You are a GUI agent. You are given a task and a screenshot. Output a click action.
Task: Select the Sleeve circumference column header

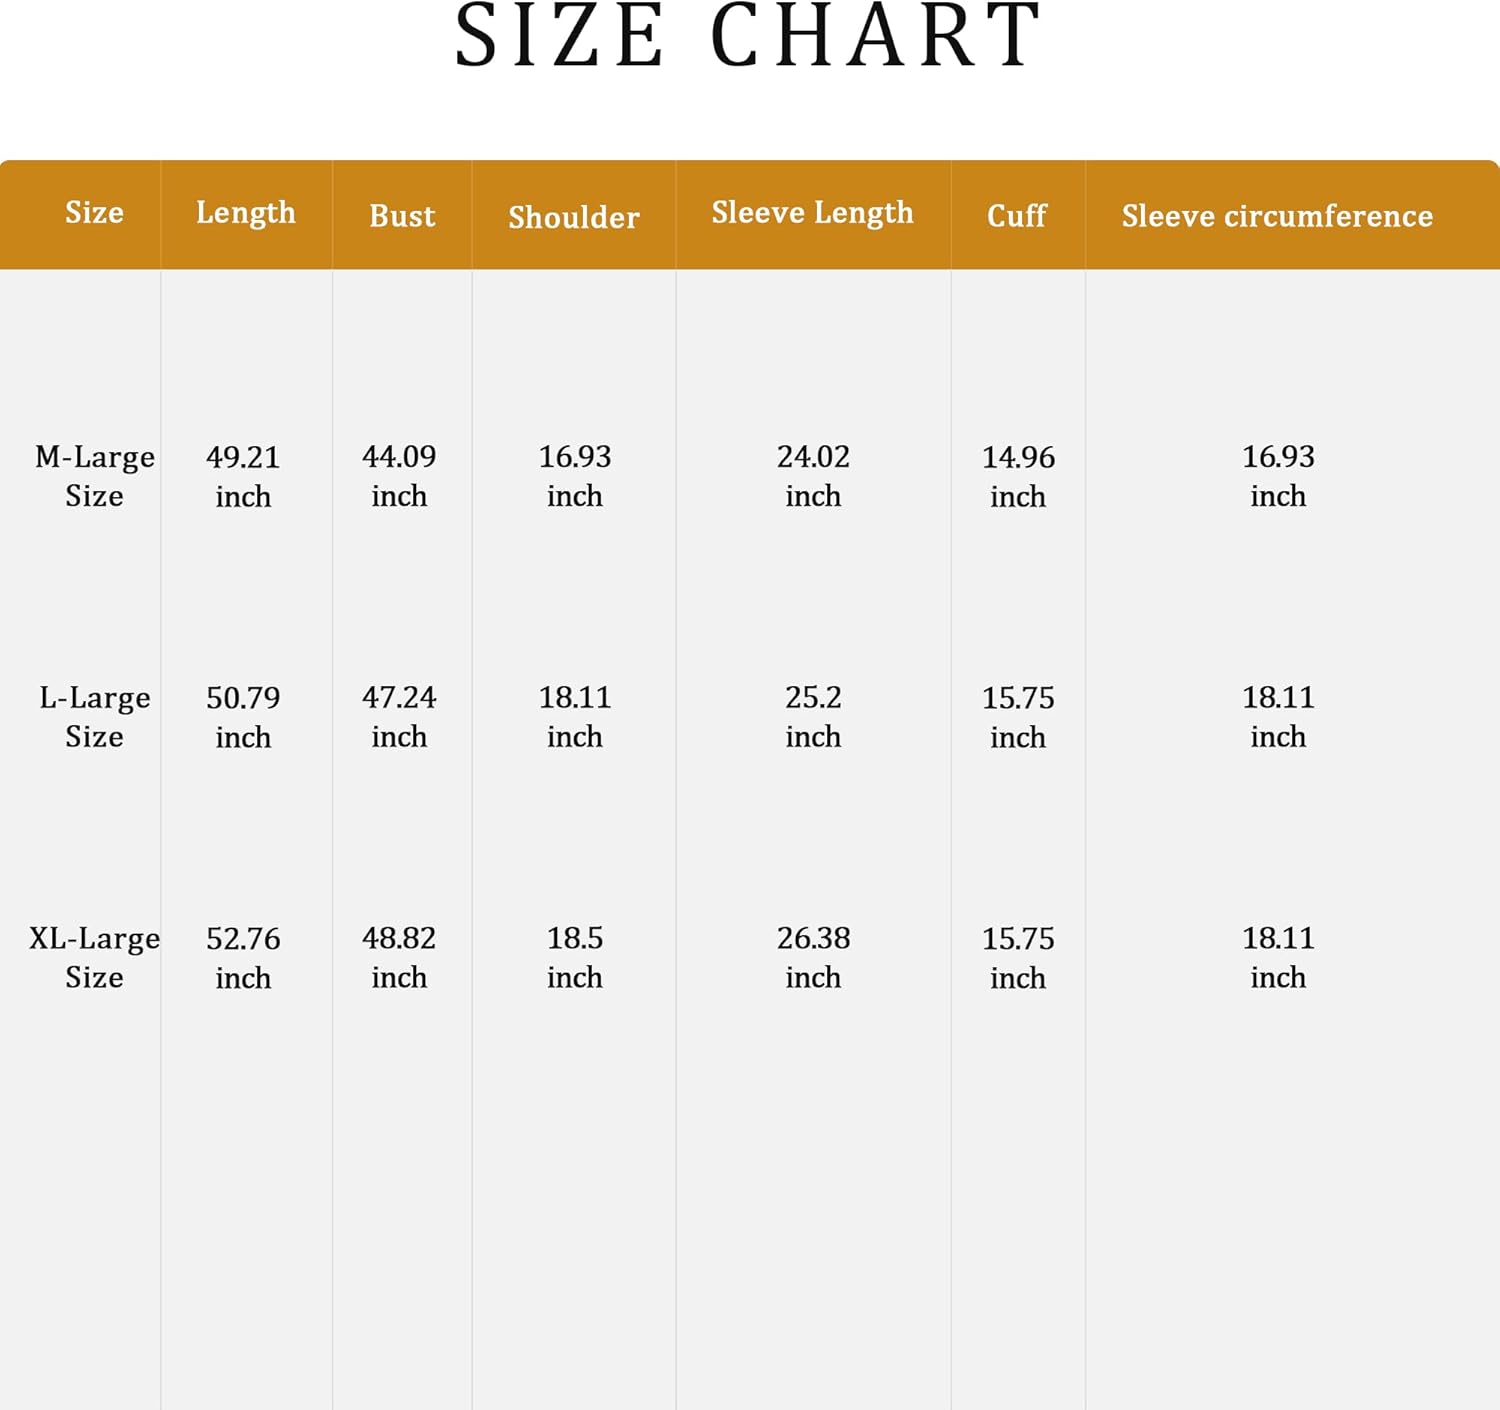click(x=1277, y=216)
